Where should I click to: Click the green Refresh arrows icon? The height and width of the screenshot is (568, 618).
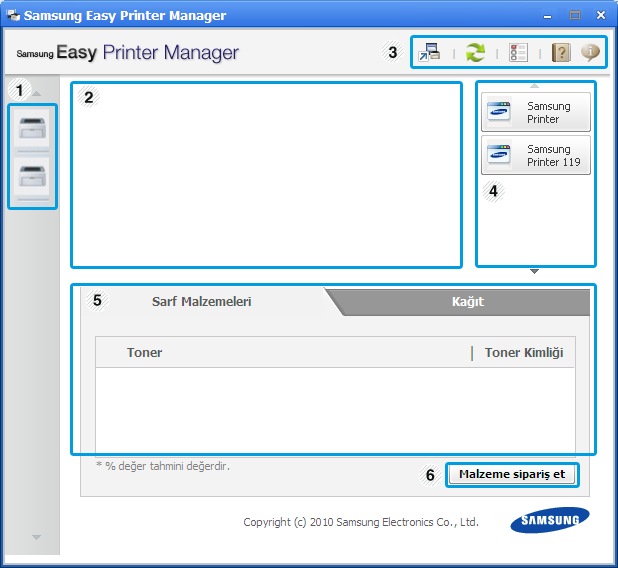coord(475,52)
